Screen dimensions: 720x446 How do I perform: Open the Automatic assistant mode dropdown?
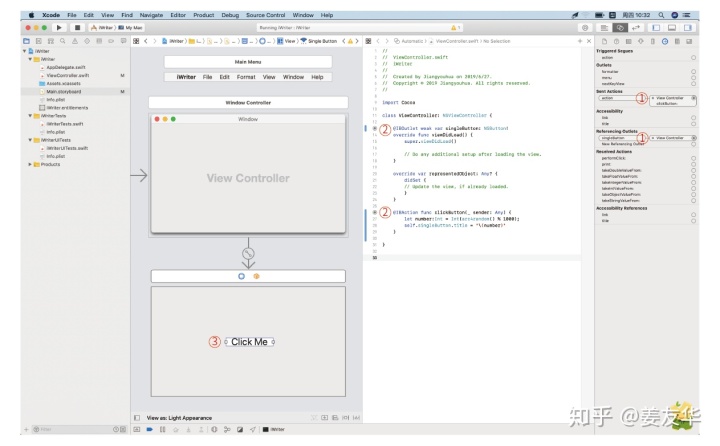[409, 41]
